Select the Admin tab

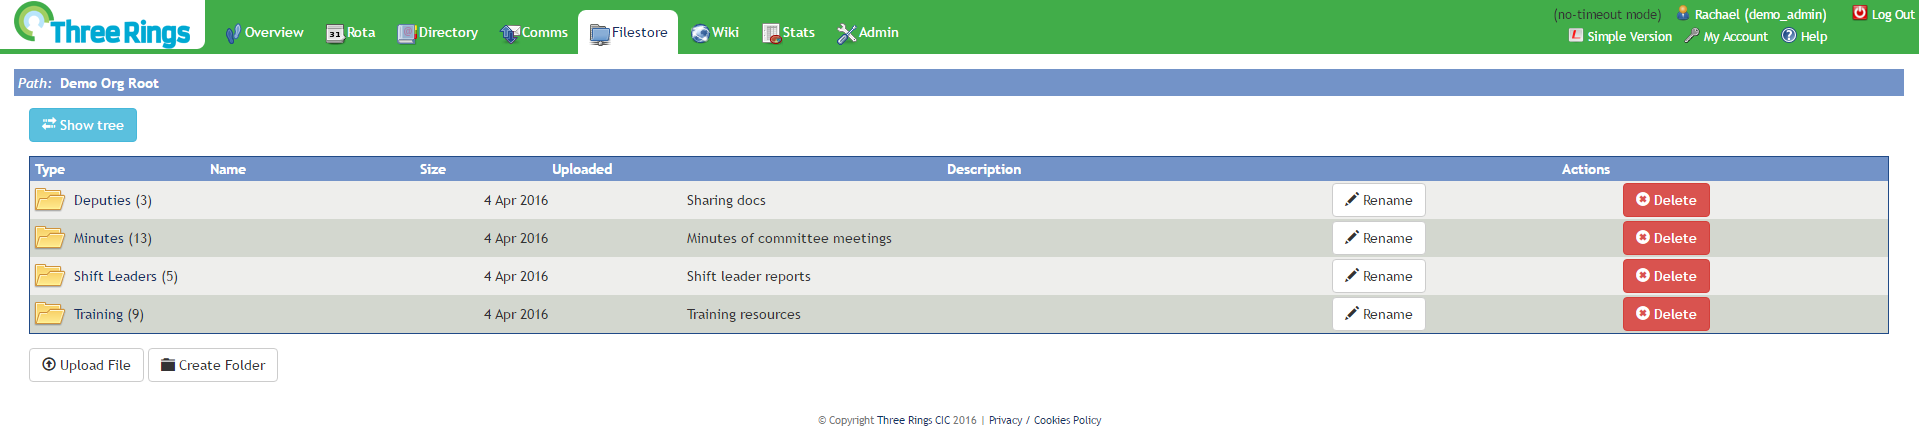click(868, 33)
